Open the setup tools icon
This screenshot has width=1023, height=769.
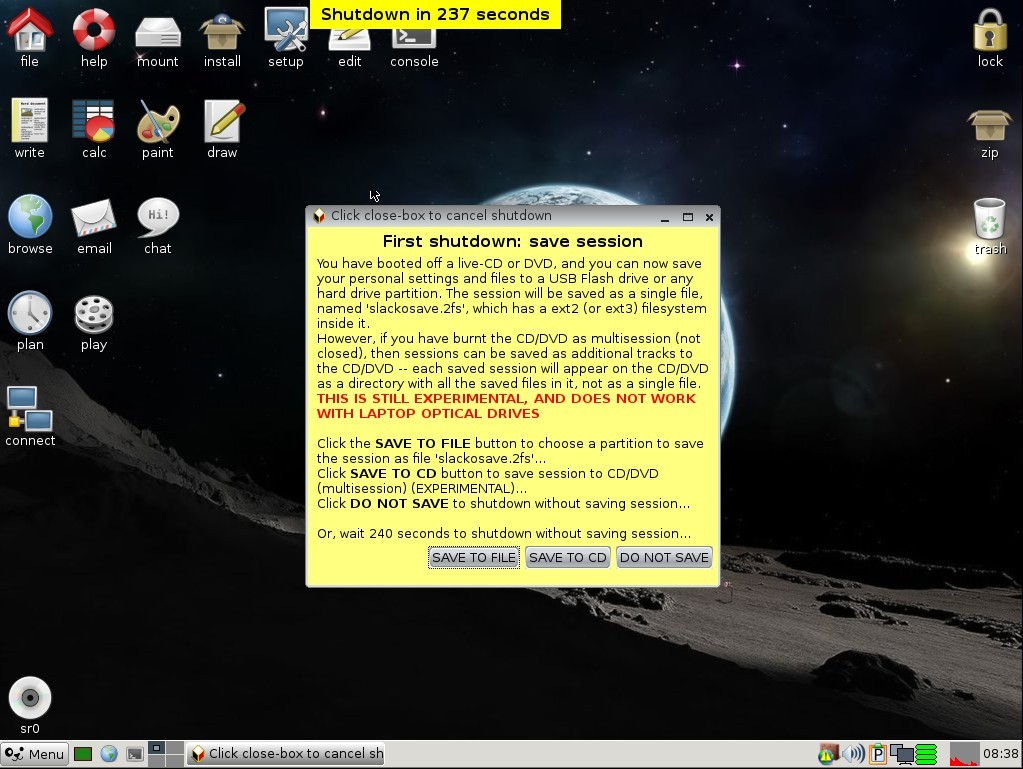(x=286, y=31)
